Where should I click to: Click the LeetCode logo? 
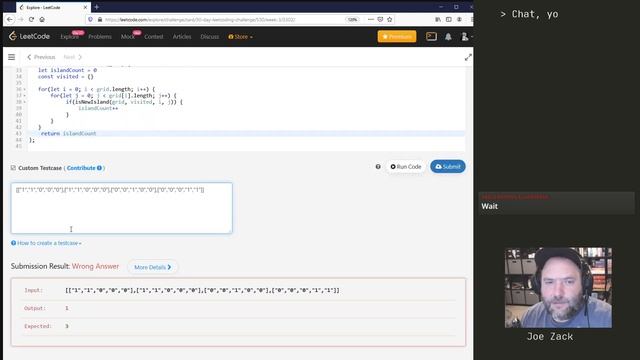pyautogui.click(x=29, y=36)
